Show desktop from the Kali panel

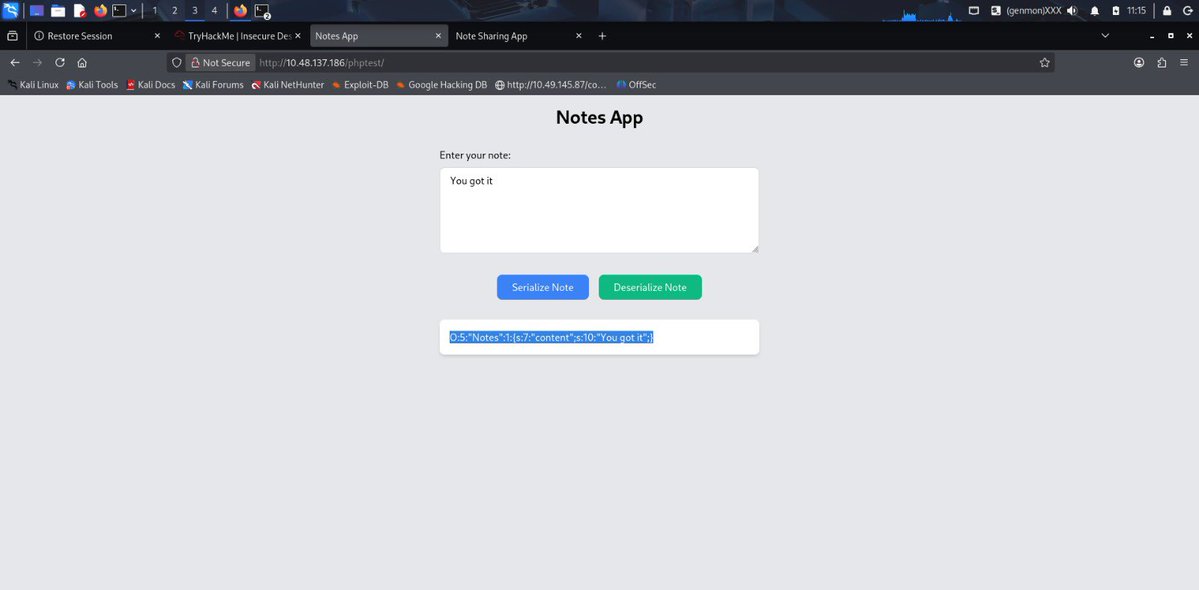[x=37, y=11]
